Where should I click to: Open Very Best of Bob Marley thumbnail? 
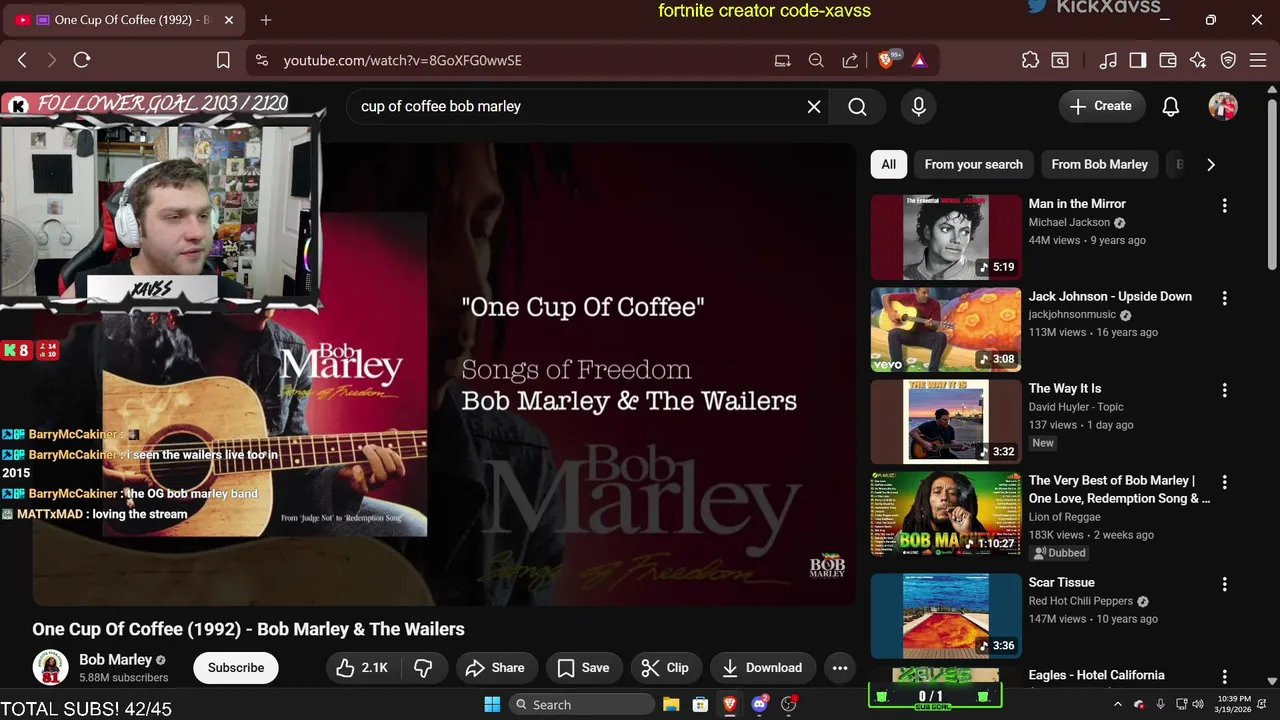[946, 513]
